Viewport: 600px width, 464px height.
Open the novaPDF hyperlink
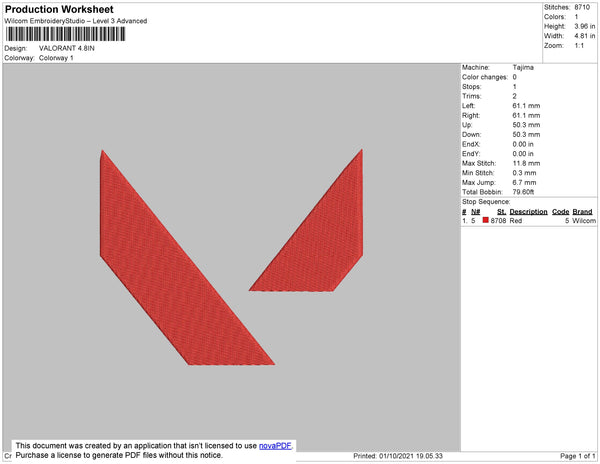click(275, 446)
